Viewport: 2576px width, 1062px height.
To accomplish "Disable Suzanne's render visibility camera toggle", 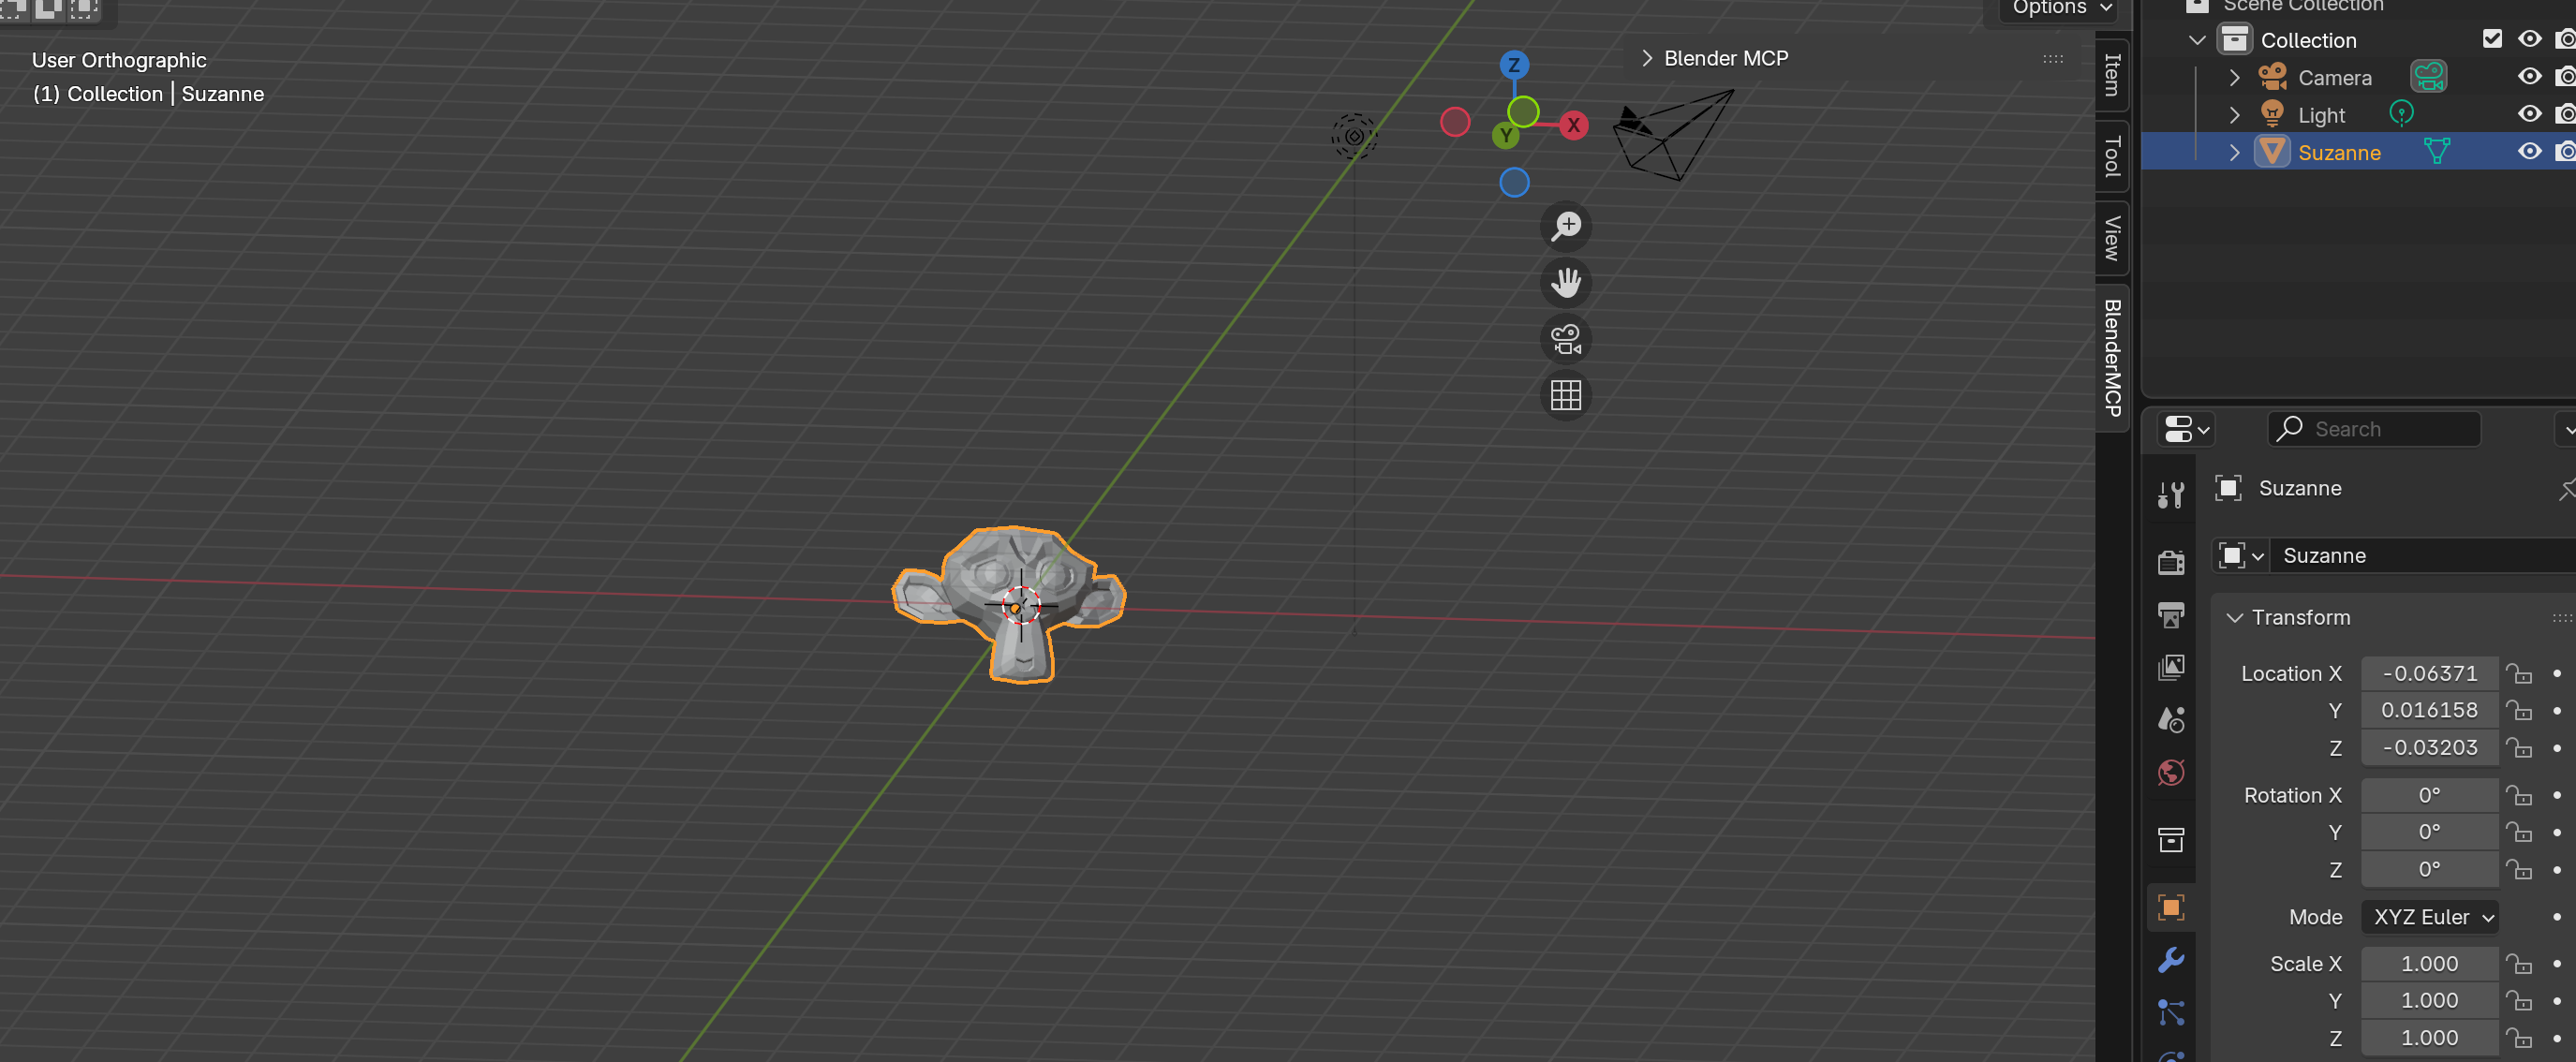I will point(2566,151).
